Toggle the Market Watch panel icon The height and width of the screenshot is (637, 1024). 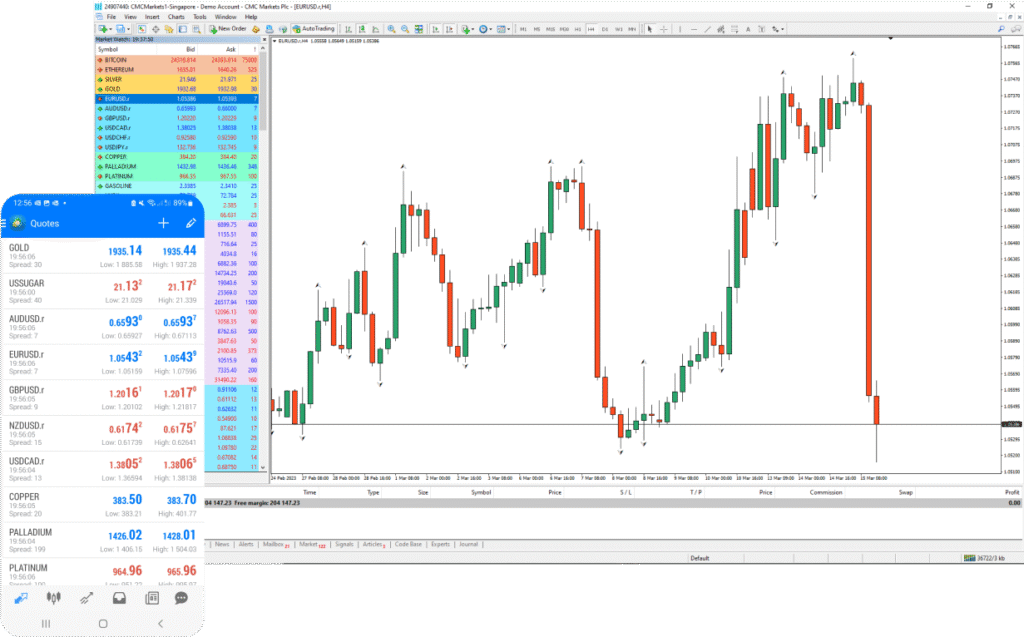tap(142, 29)
